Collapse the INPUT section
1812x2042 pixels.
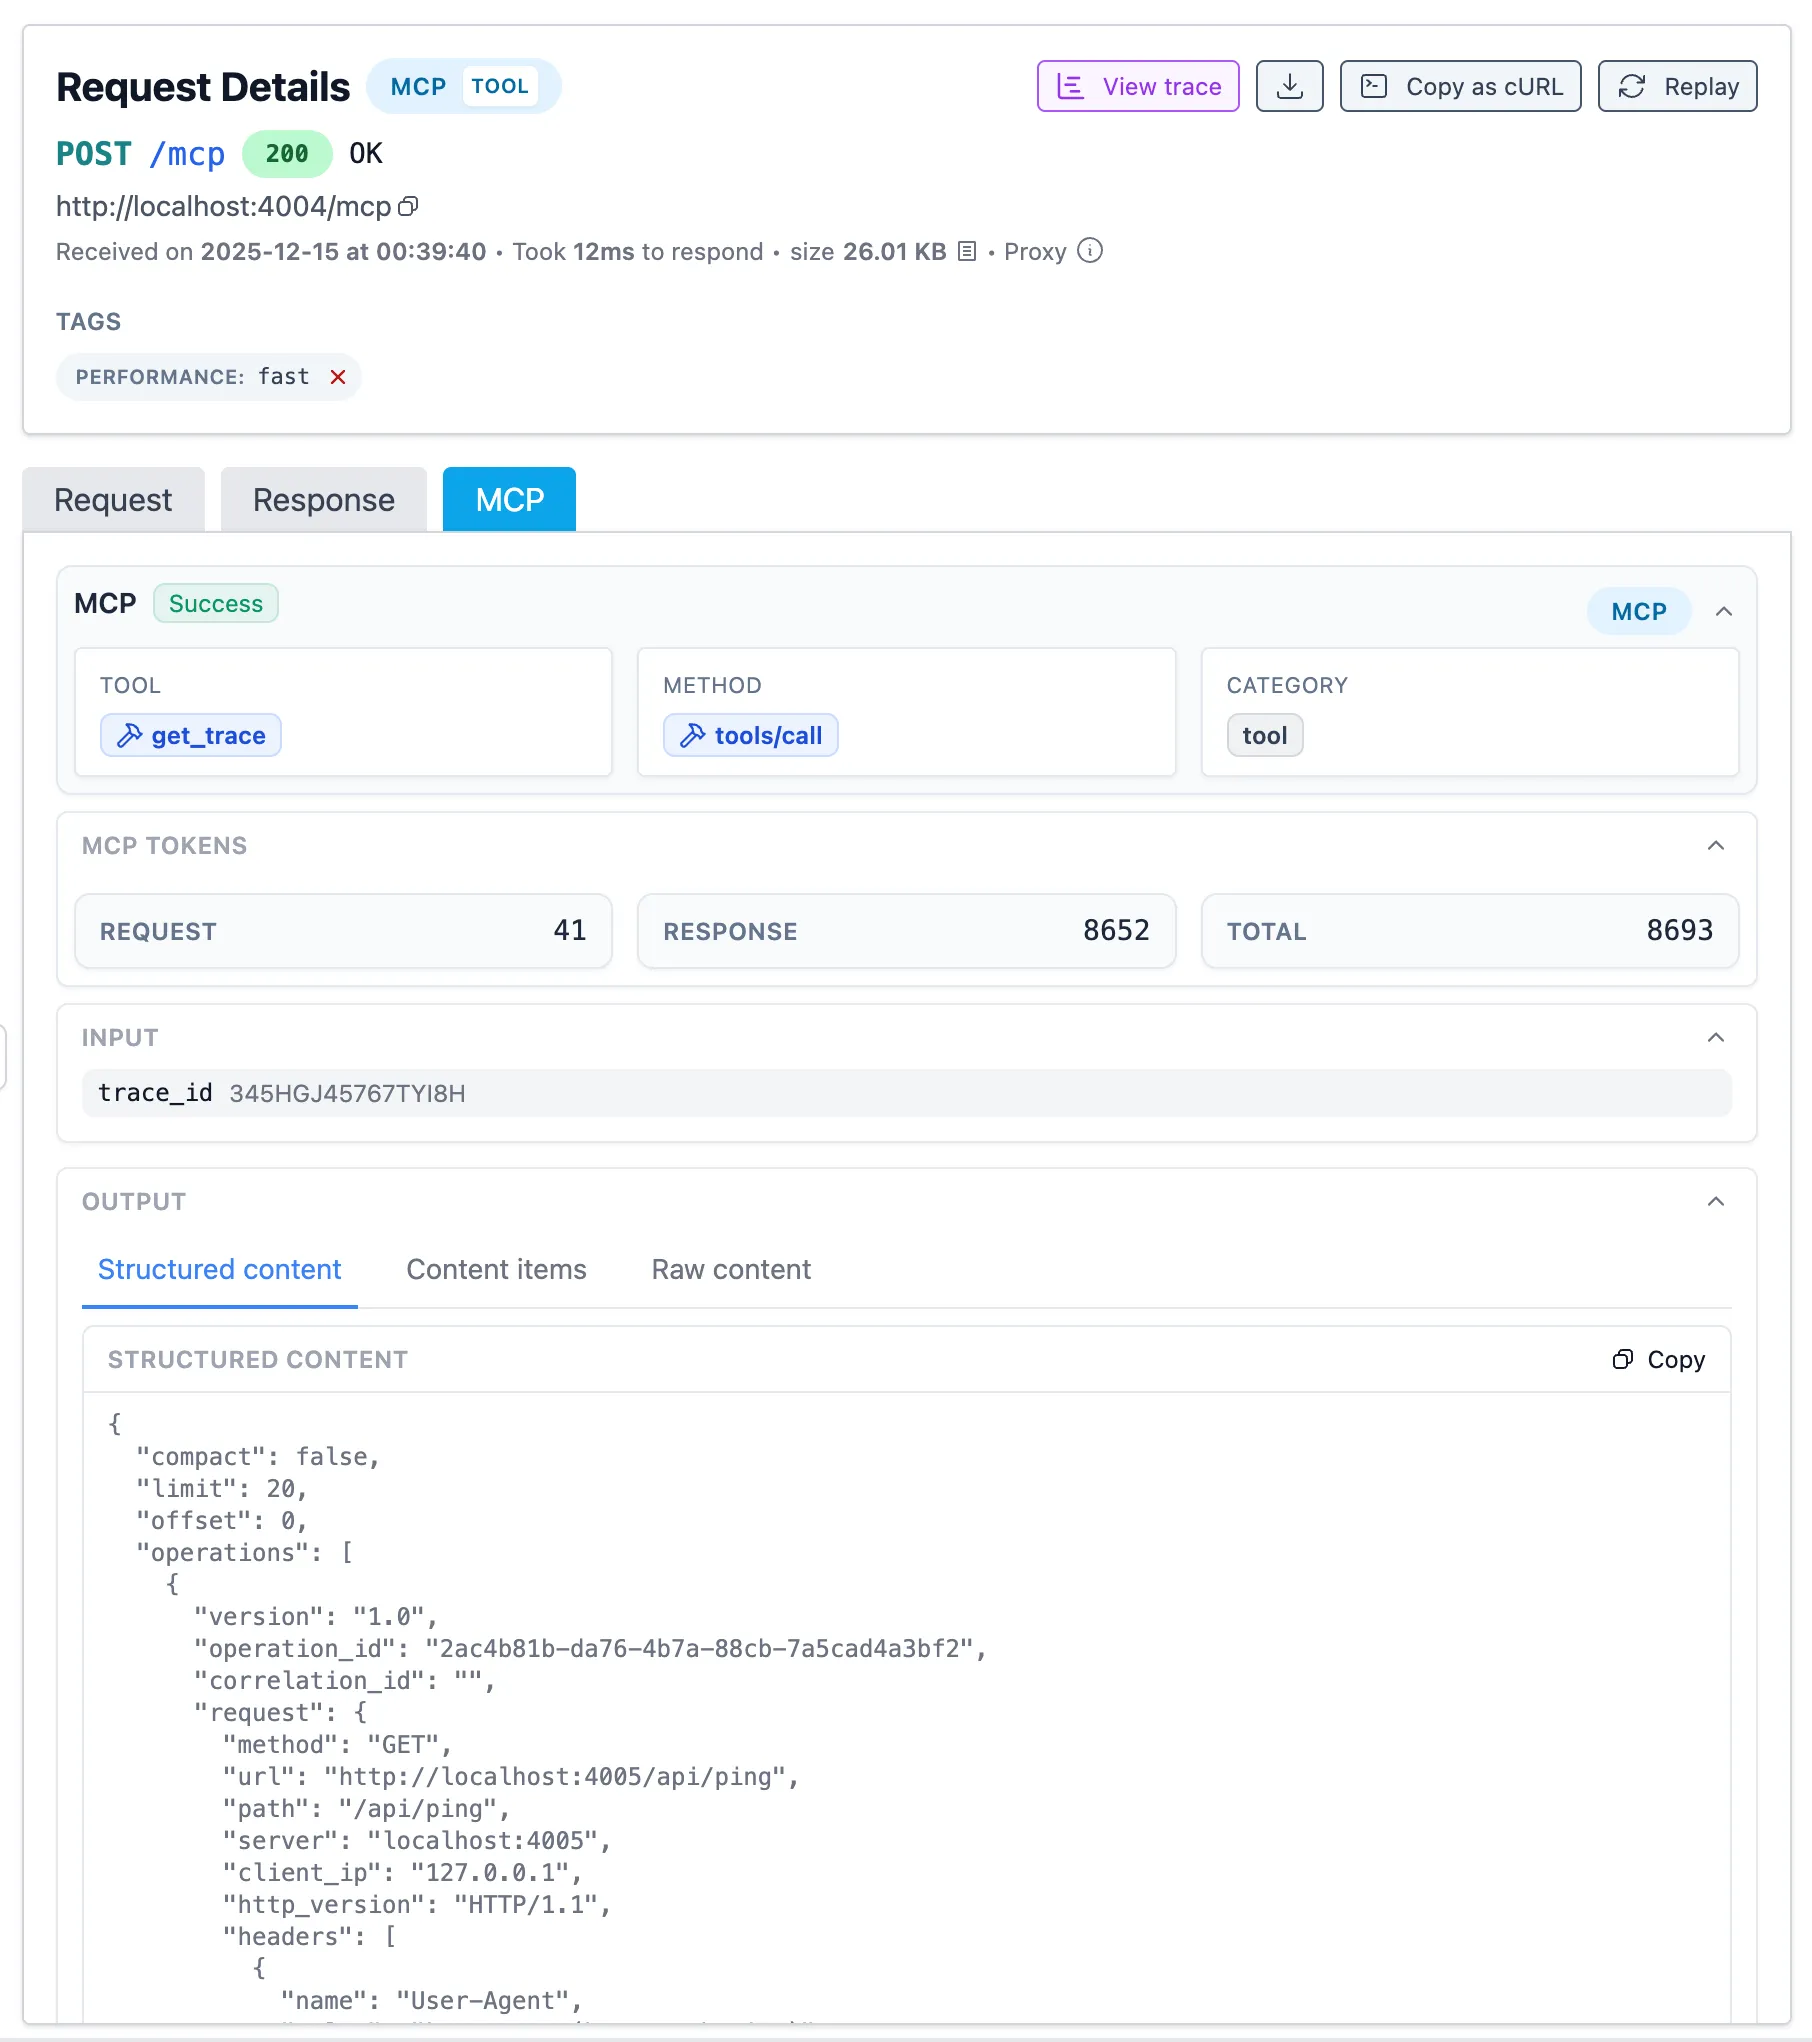click(x=1717, y=1037)
